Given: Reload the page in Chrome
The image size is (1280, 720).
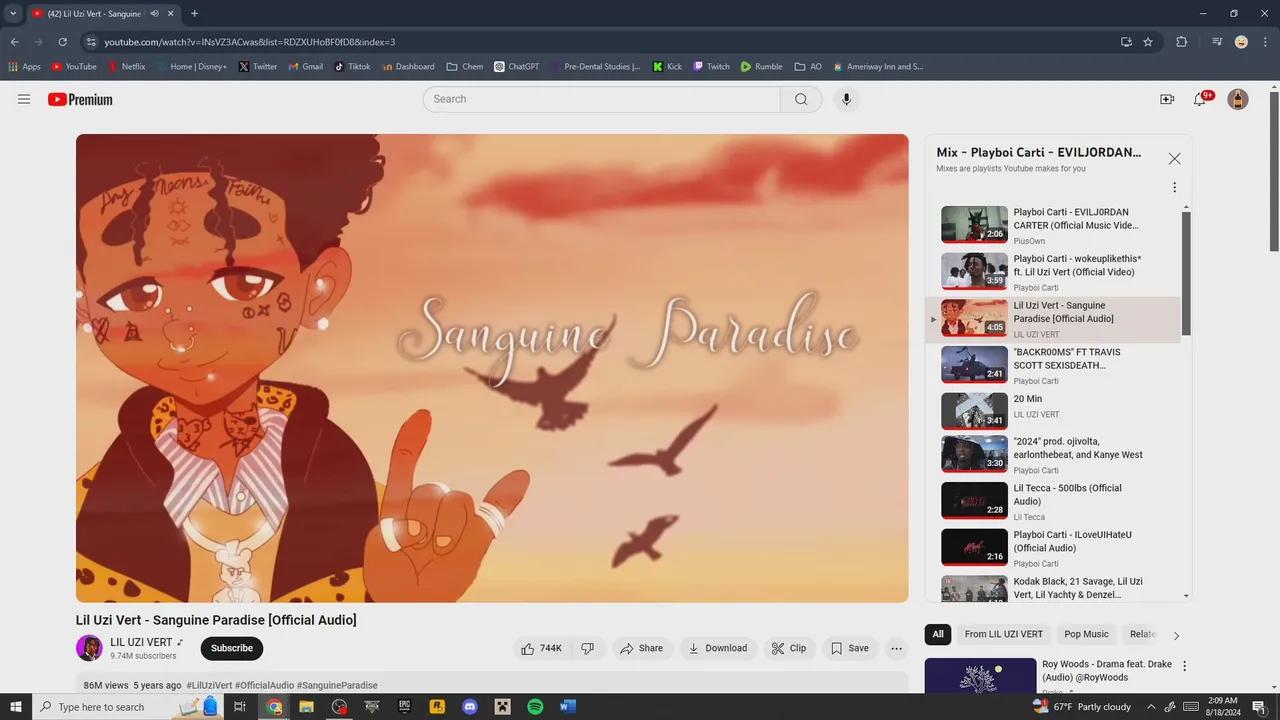Looking at the screenshot, I should (62, 42).
